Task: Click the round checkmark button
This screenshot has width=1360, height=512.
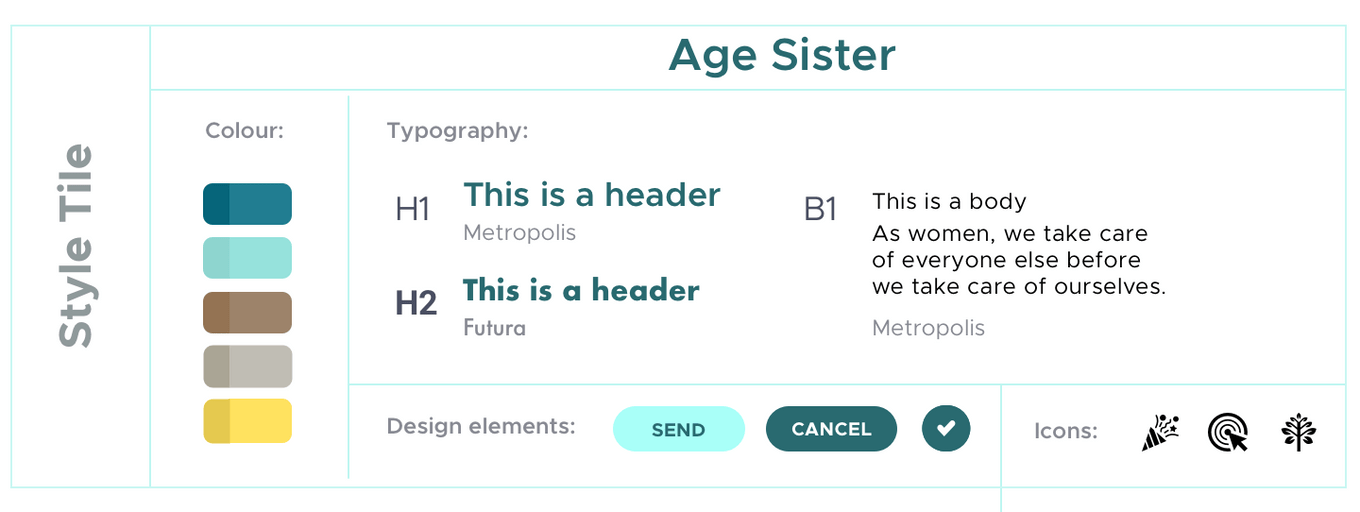Action: [x=946, y=428]
